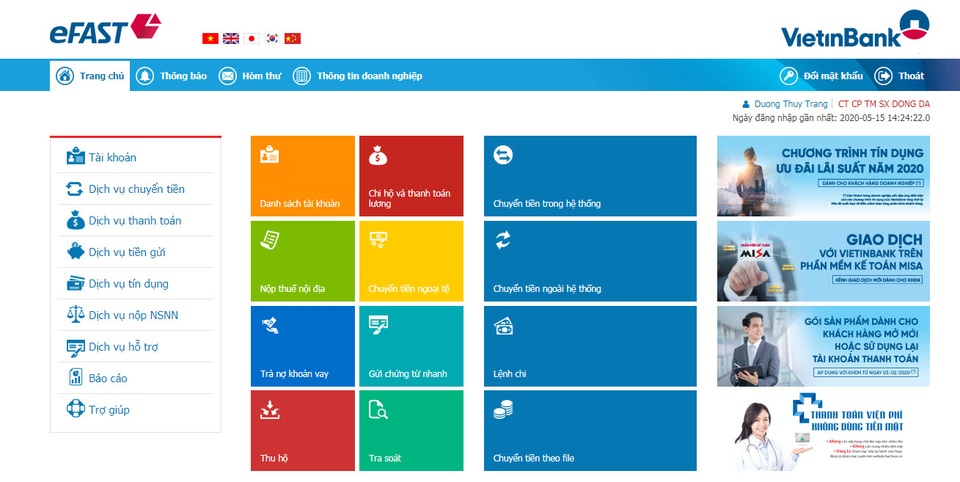Click the lifebuoy icon for Trợ giúp

point(76,409)
